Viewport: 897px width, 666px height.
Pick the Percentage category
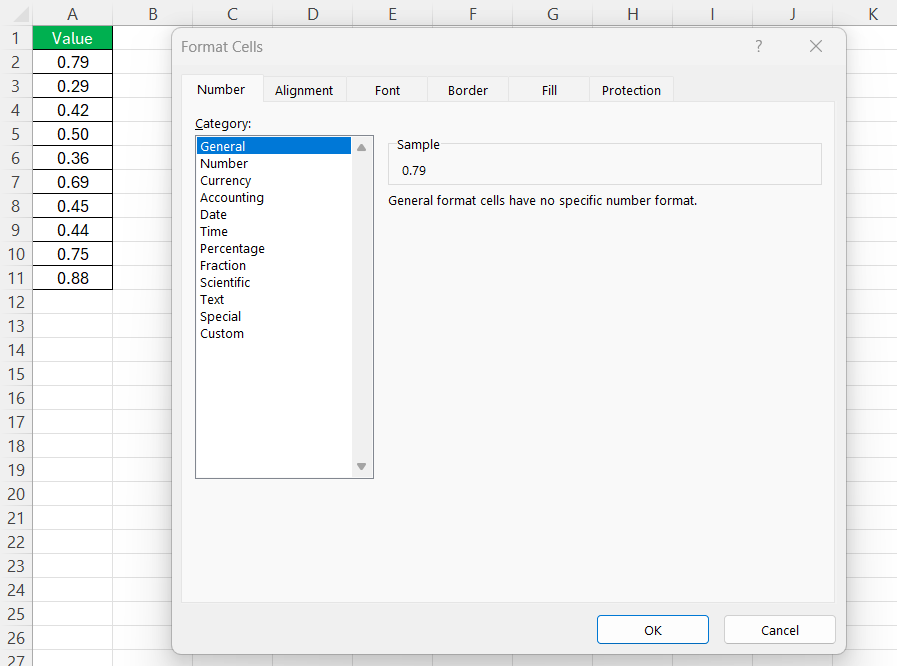point(274,248)
